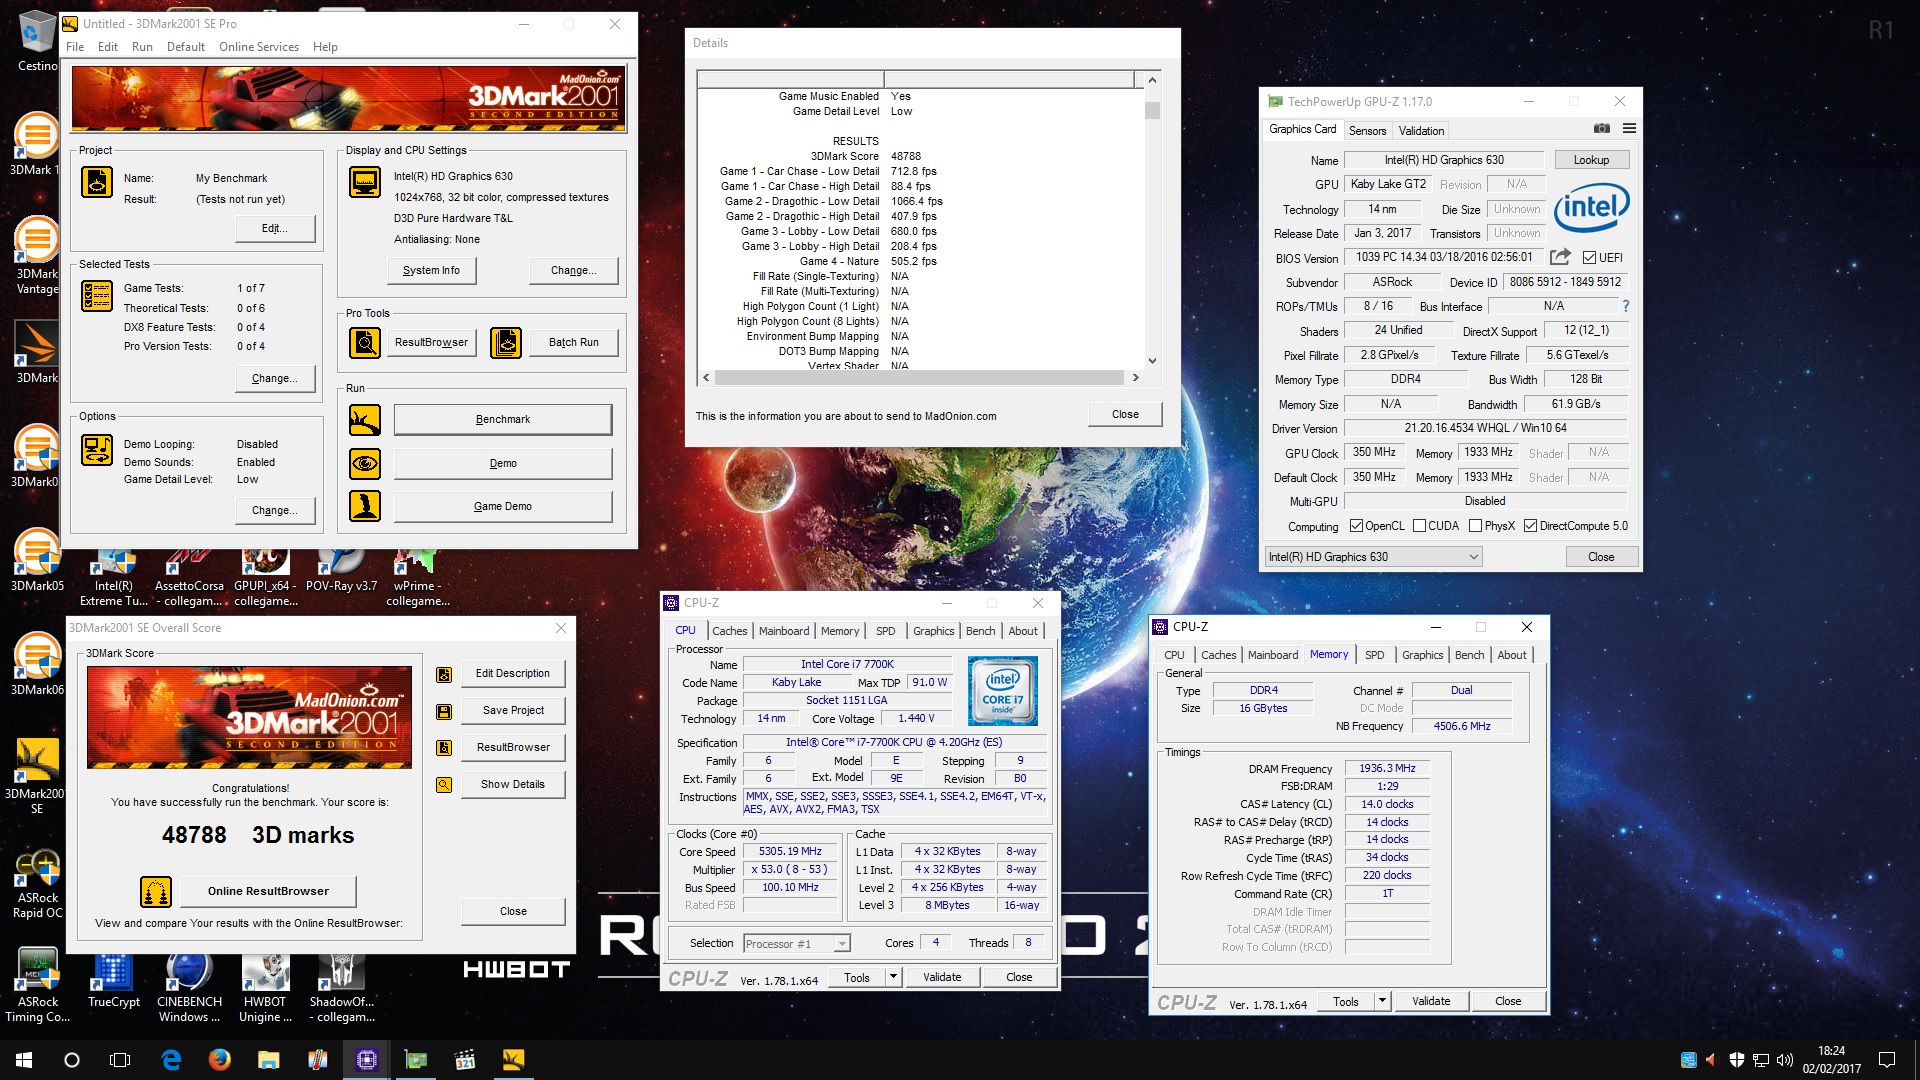The width and height of the screenshot is (1920, 1080).
Task: Open TrueCrypt desktop shortcut
Action: [x=113, y=980]
